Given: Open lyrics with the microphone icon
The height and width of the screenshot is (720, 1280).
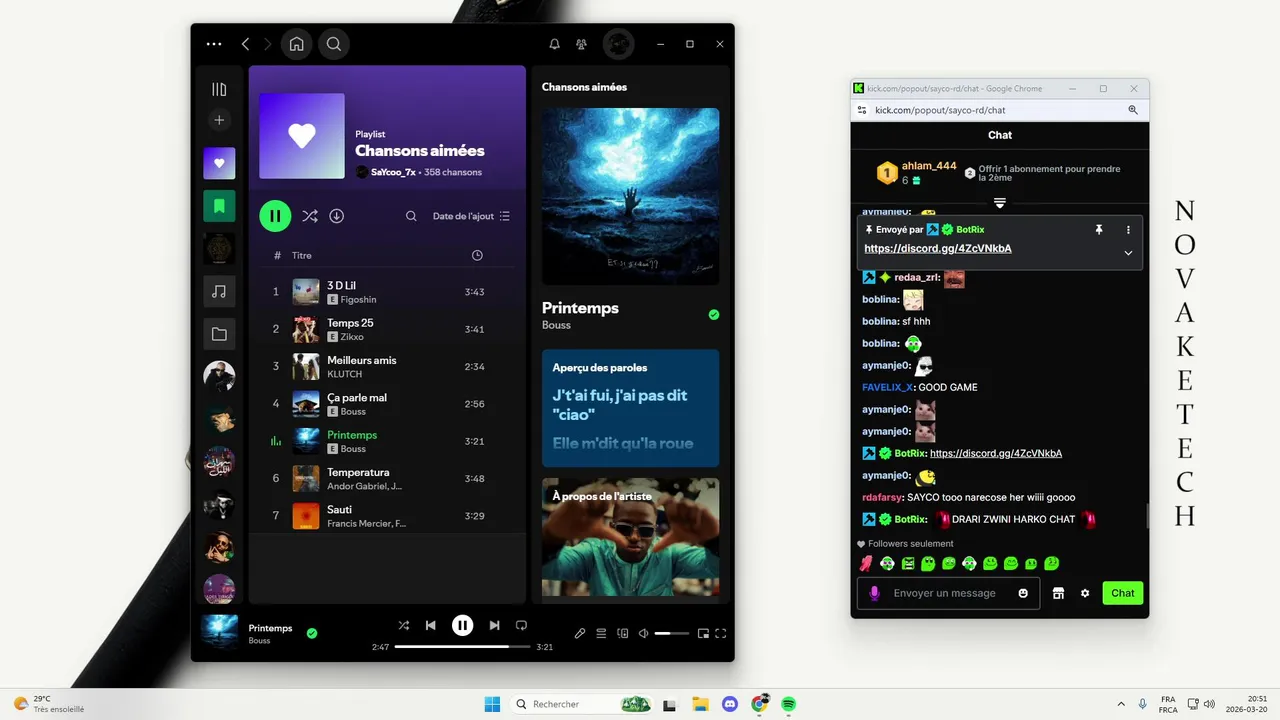Looking at the screenshot, I should click(580, 633).
